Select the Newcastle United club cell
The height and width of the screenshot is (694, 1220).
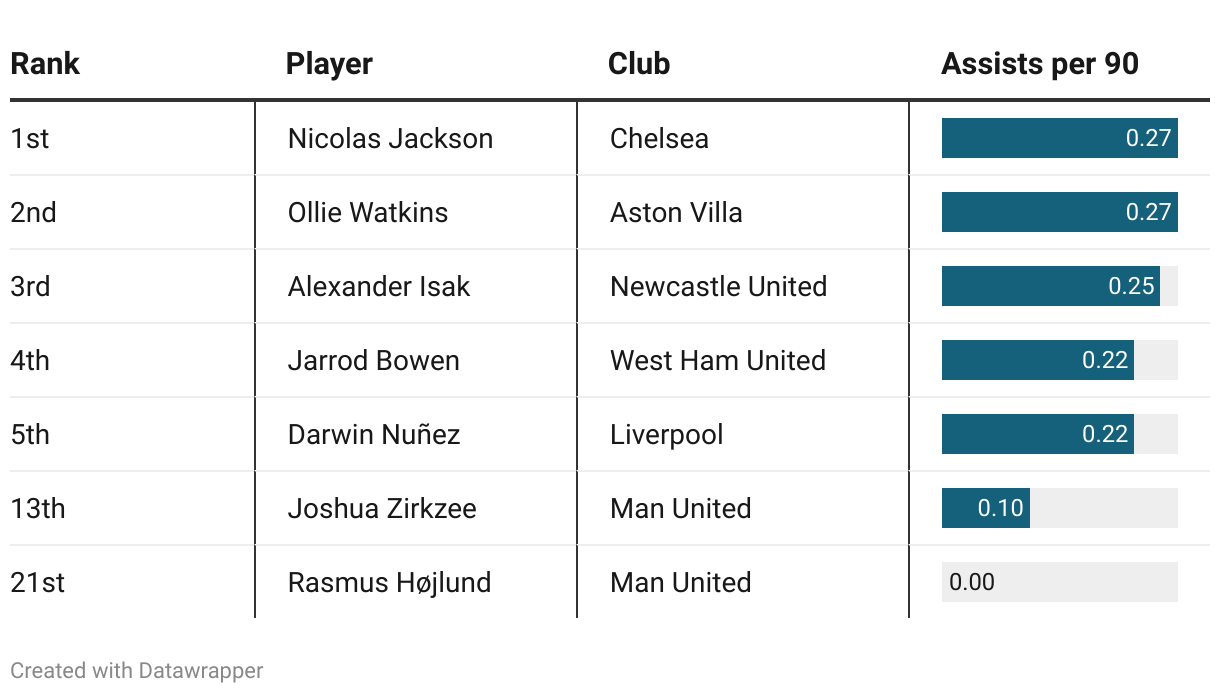718,286
